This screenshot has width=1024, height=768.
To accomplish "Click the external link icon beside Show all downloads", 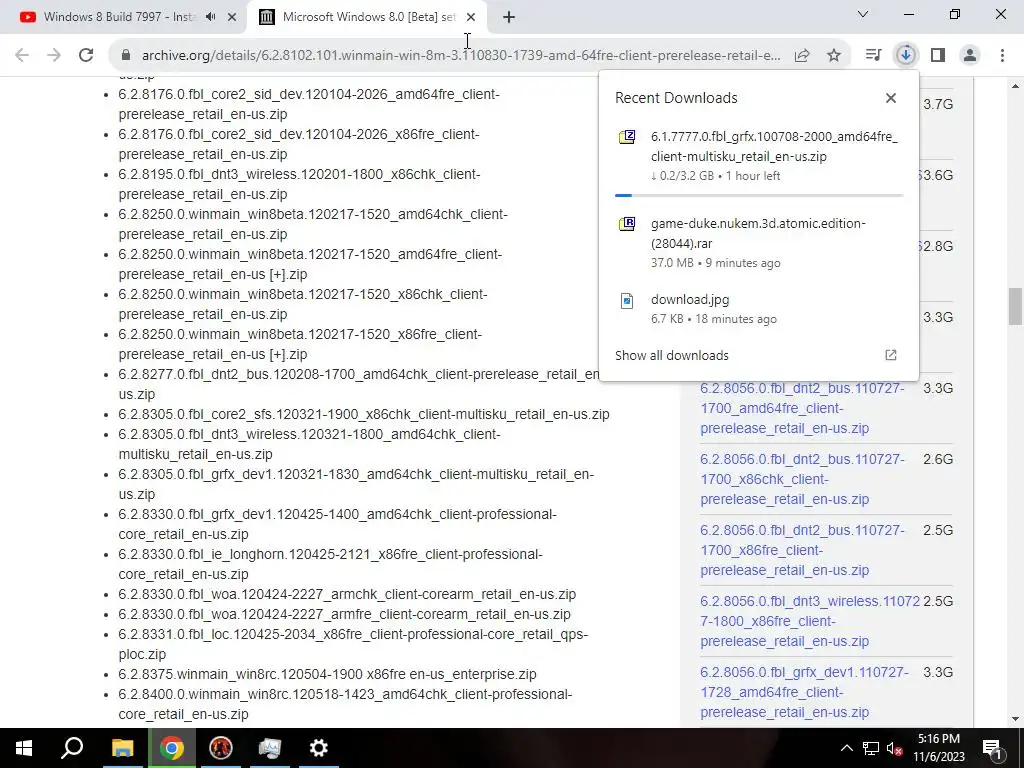I will [891, 355].
